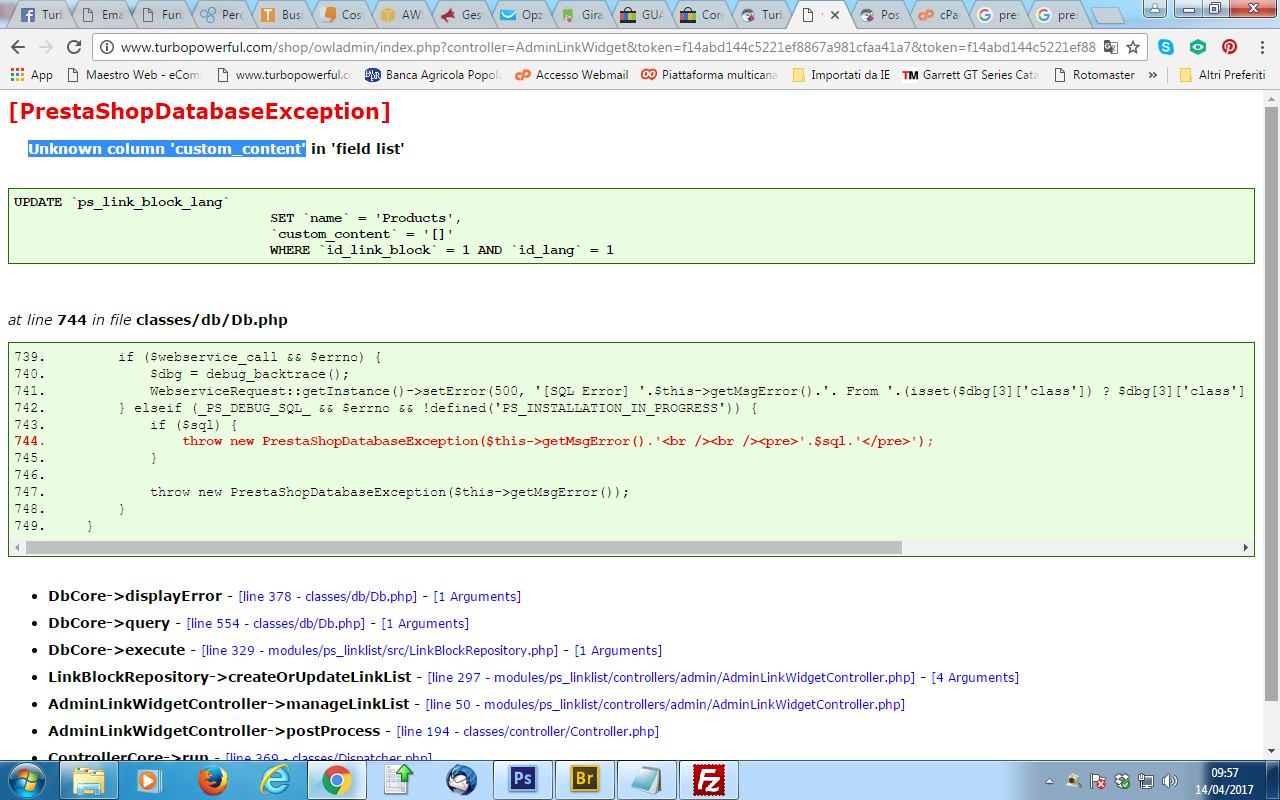Viewport: 1280px width, 800px height.
Task: Click the clock showing 09:57
Action: 1224,772
